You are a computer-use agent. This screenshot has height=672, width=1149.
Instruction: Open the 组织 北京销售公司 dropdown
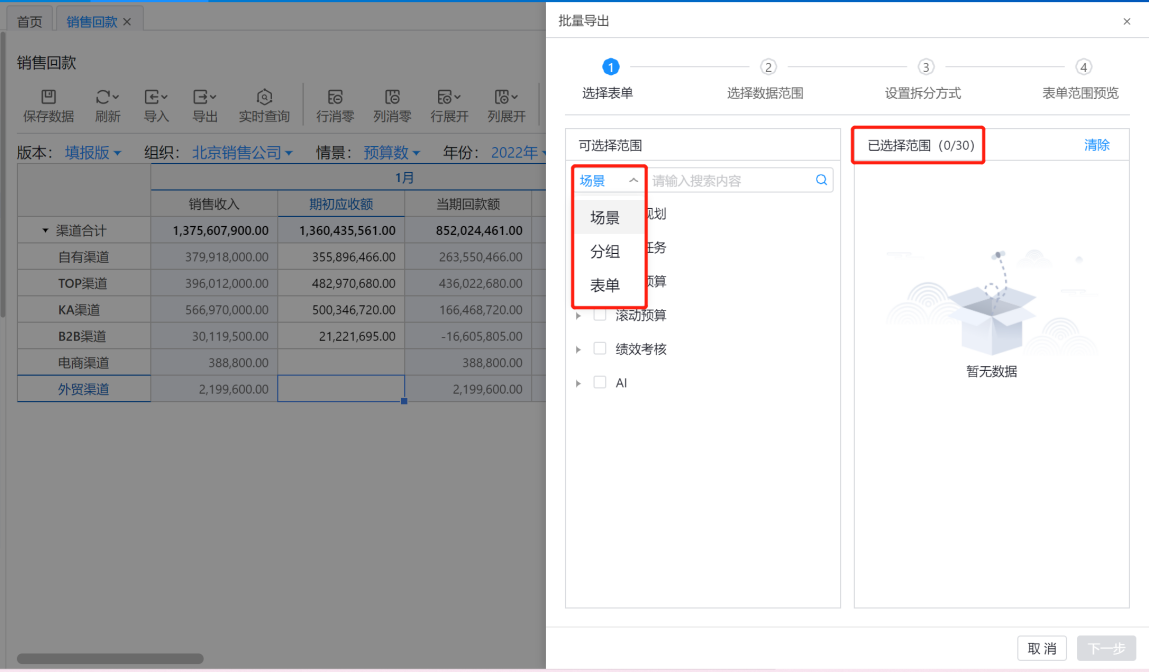click(242, 153)
